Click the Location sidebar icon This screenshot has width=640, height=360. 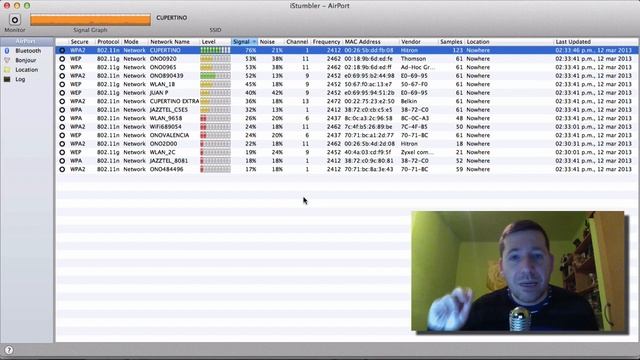(7, 70)
